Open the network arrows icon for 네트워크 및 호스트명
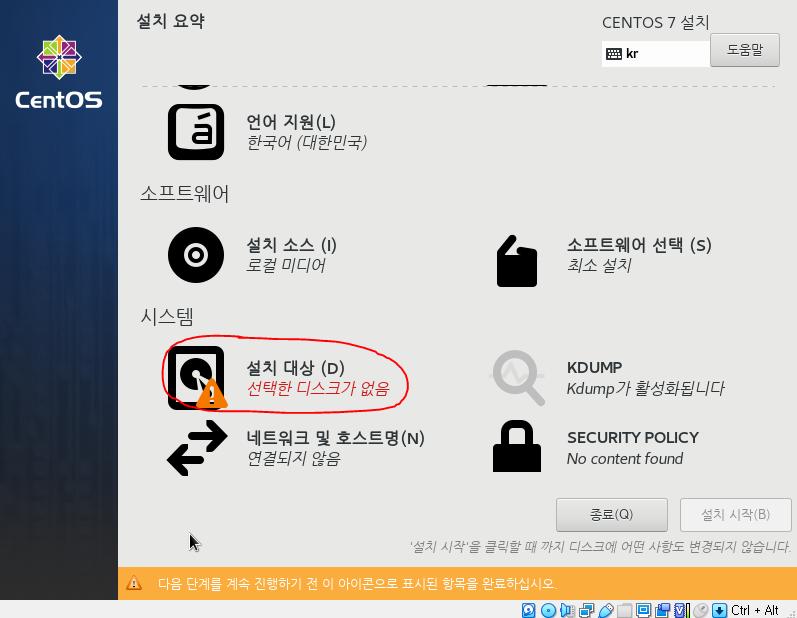The width and height of the screenshot is (797, 618). click(197, 448)
